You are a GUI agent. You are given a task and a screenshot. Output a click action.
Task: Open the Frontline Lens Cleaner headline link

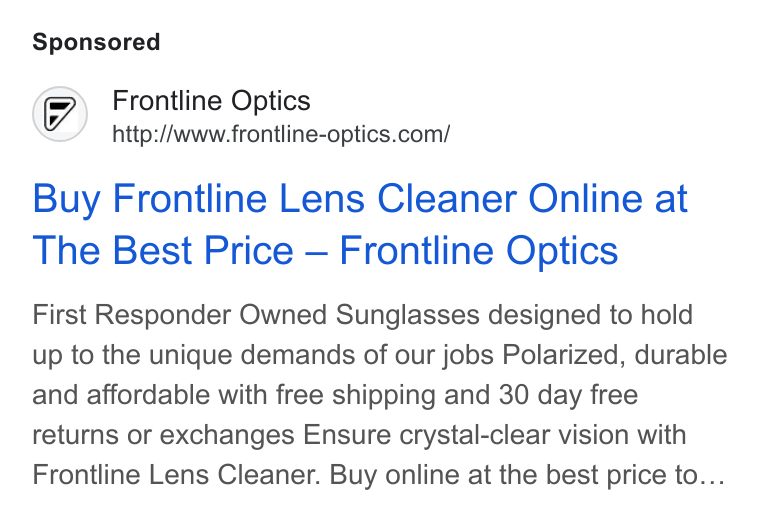360,224
